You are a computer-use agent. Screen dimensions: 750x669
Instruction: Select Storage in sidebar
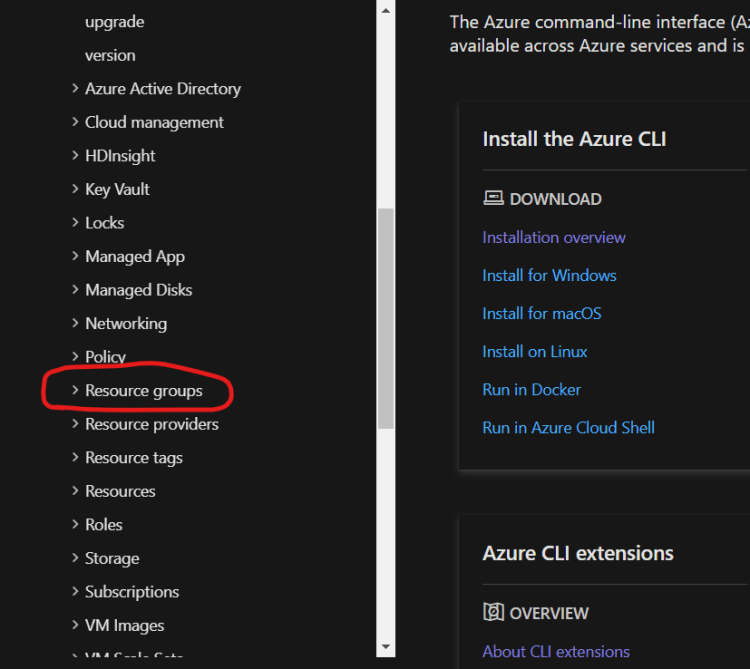click(112, 559)
